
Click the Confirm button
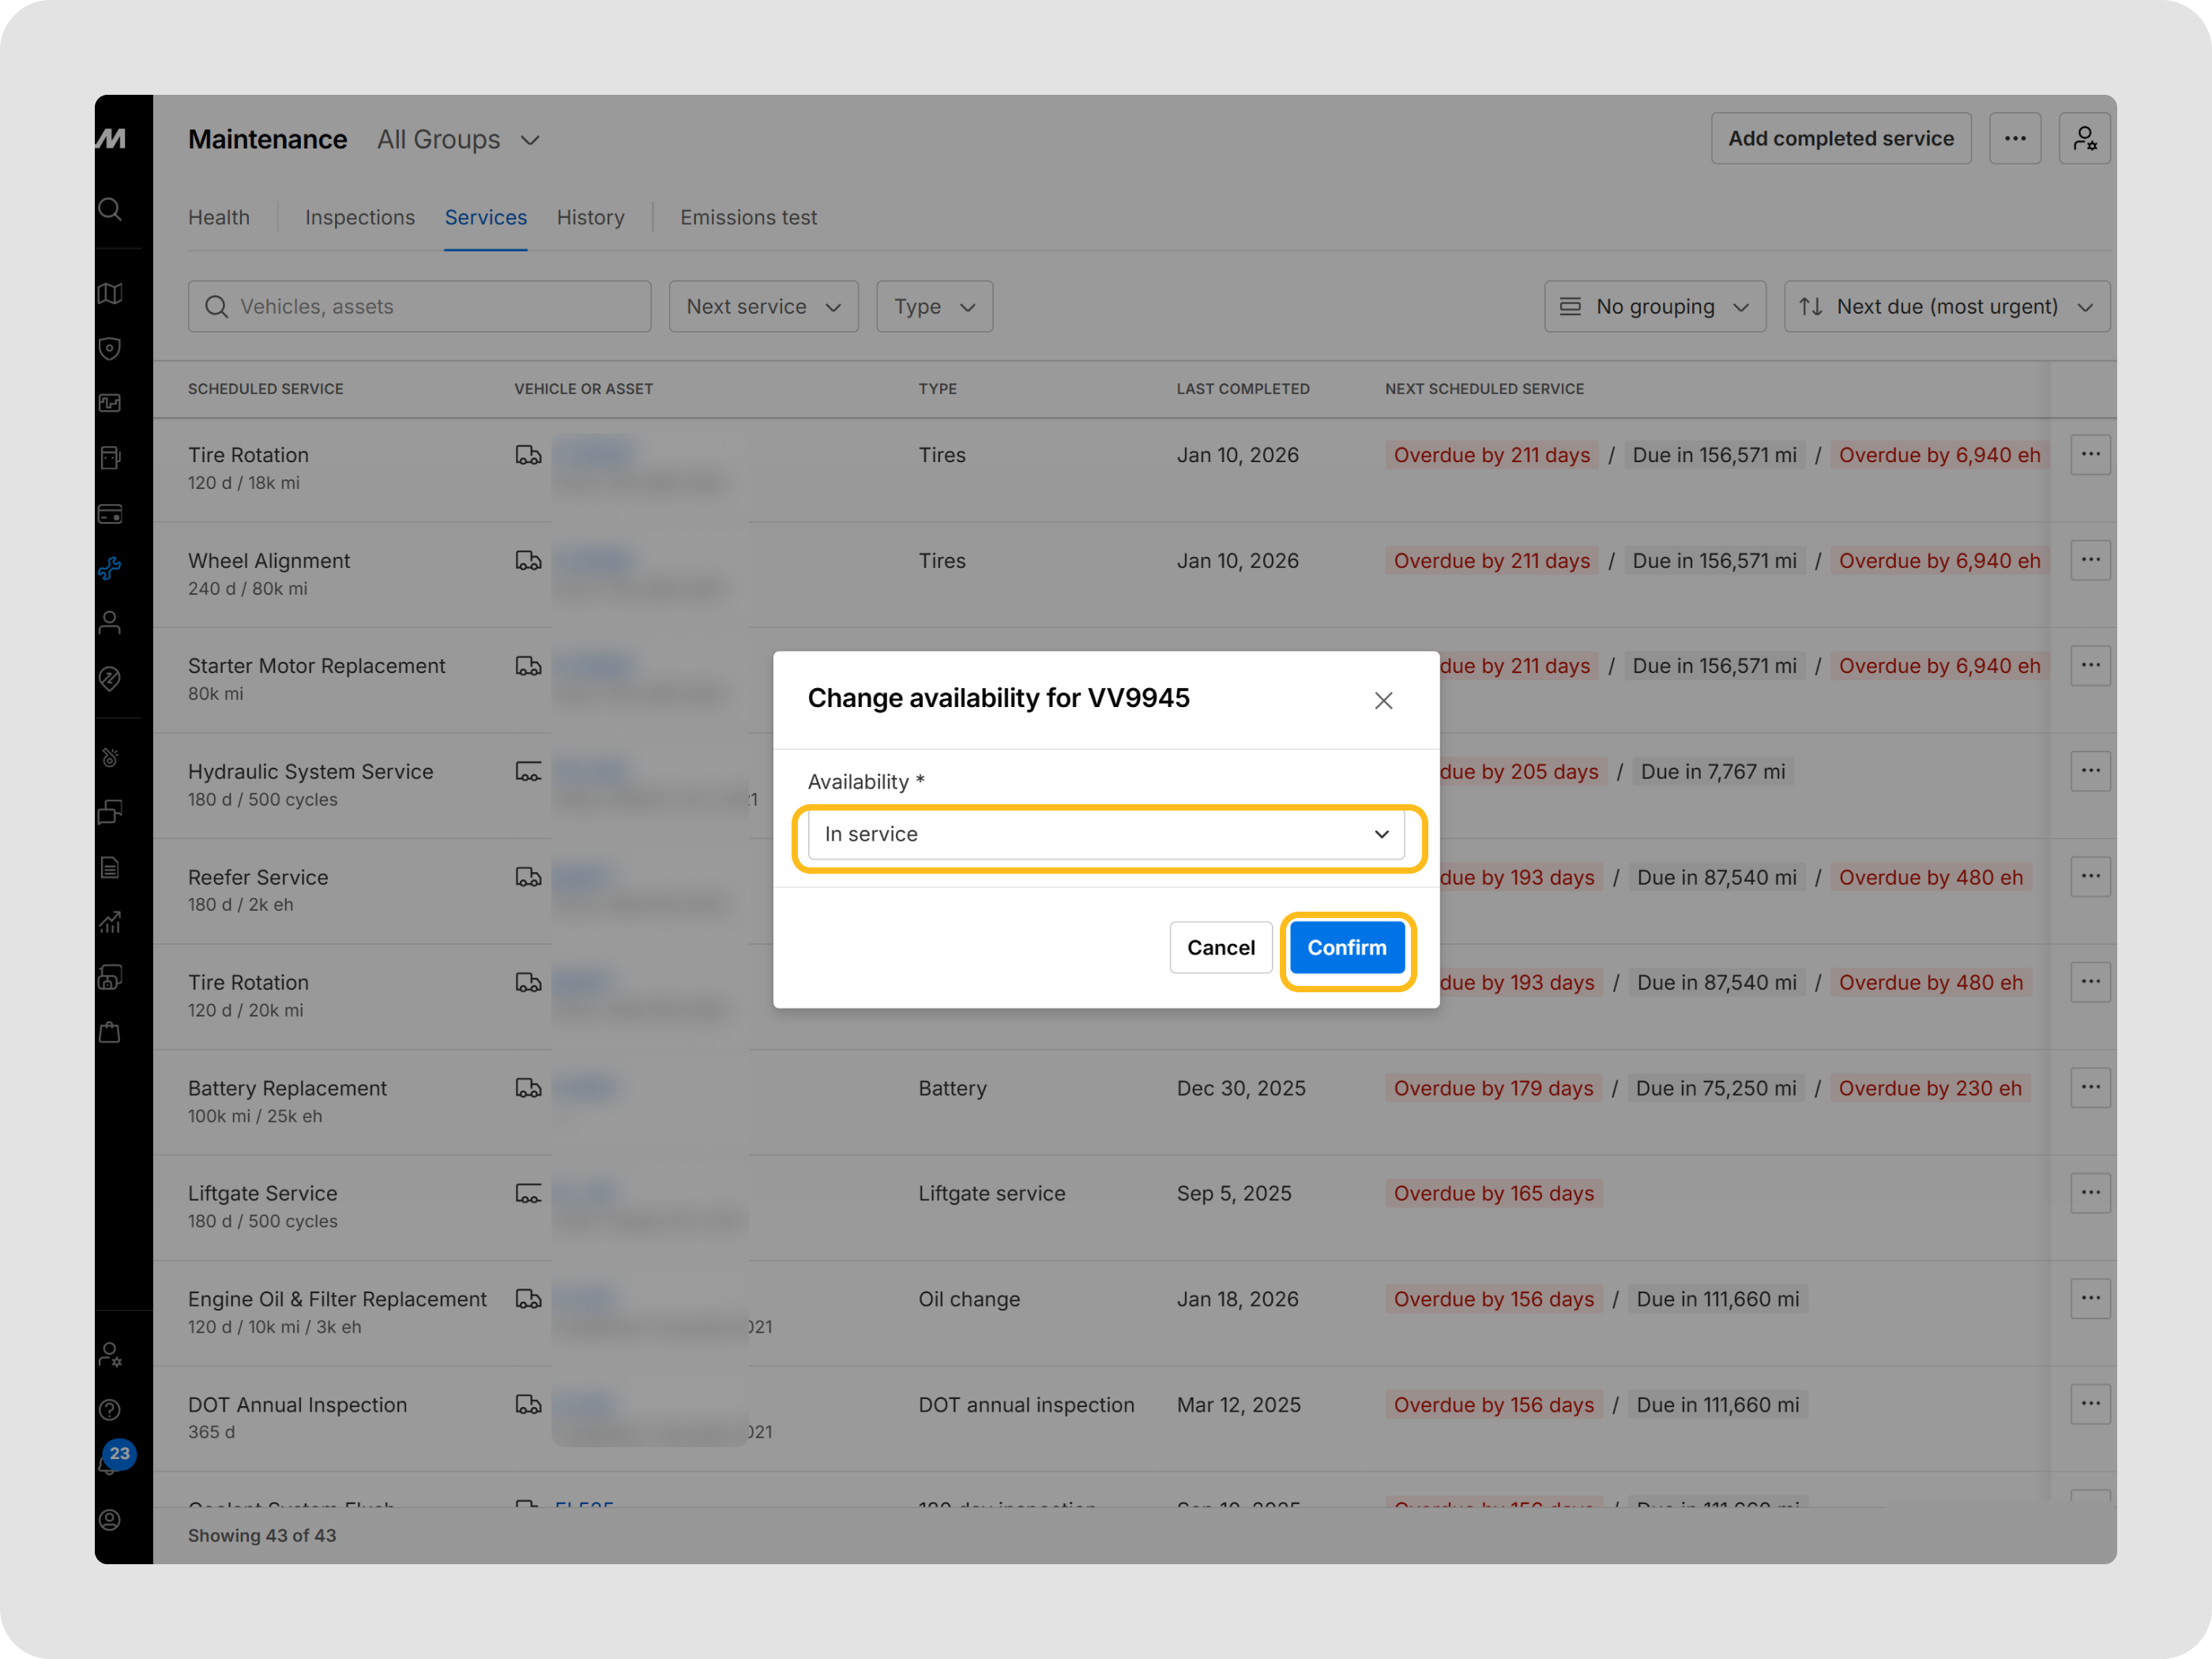(1347, 947)
